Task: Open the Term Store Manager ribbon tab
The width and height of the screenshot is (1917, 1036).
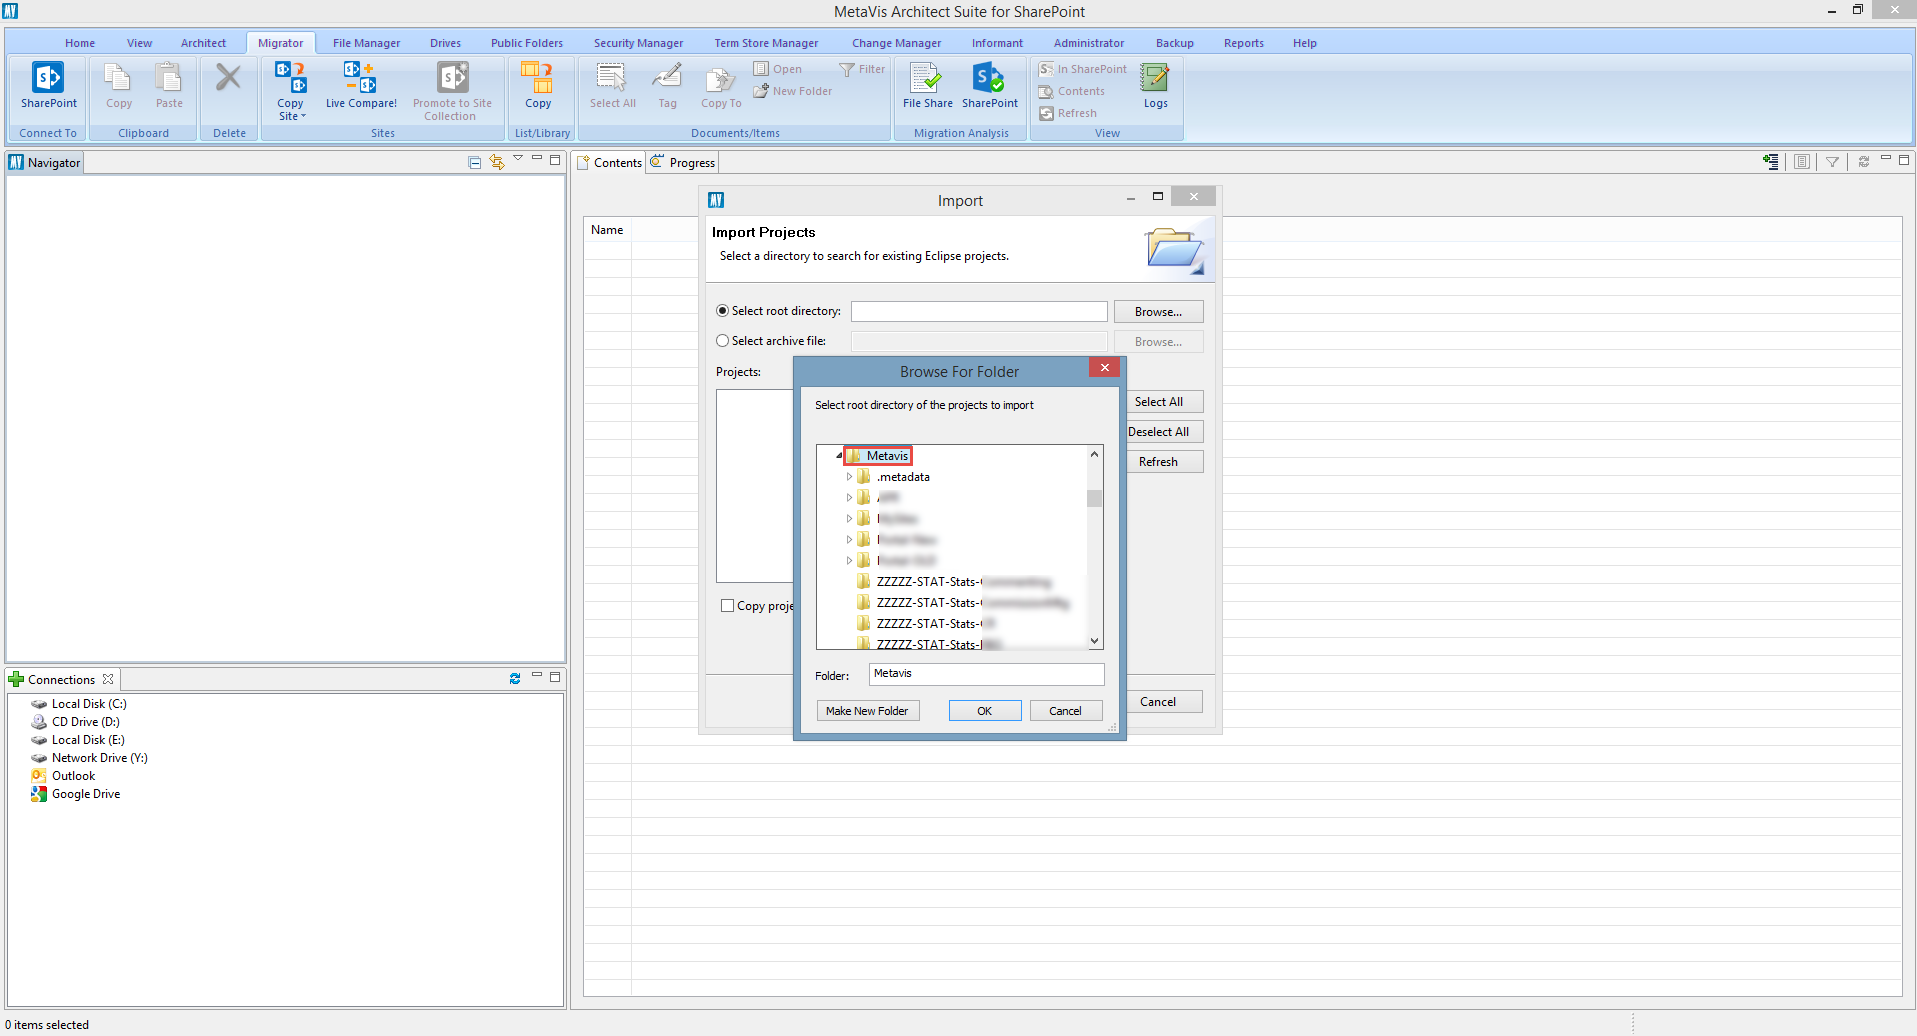Action: (x=766, y=42)
